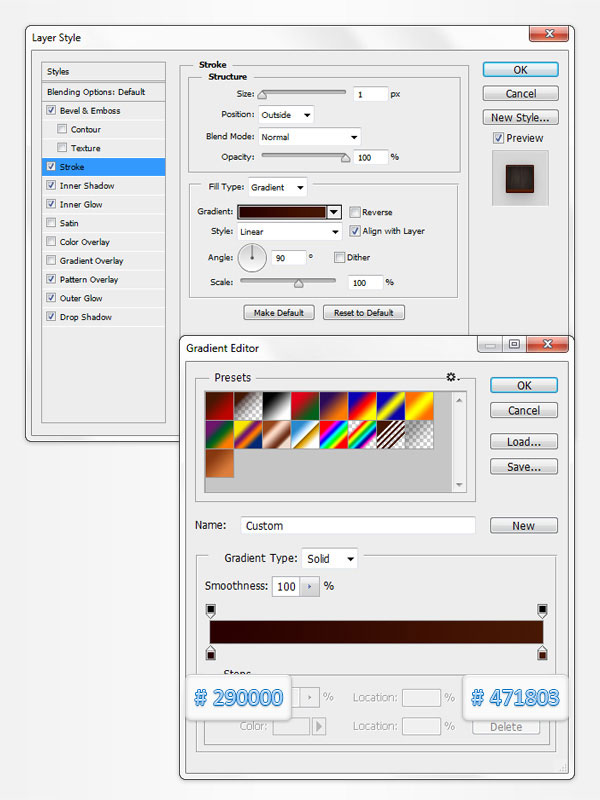Select the rainbow spectrum gradient preset
This screenshot has width=600, height=800.
coord(334,435)
